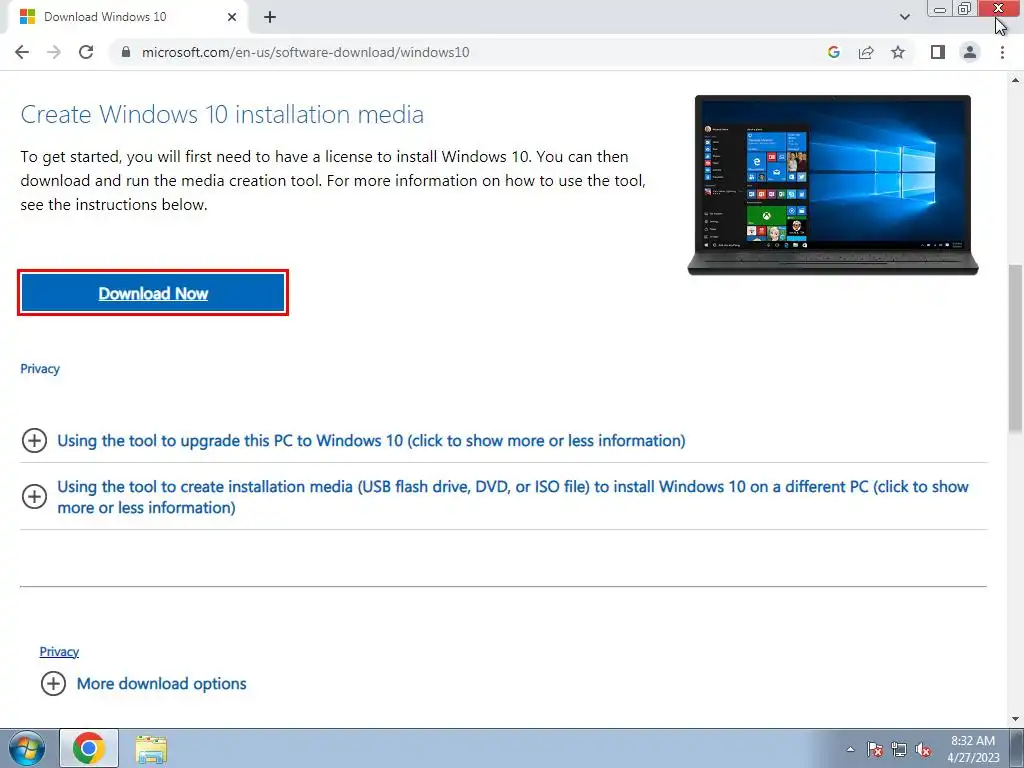Click the scrollbar up arrow
Viewport: 1024px width, 768px height.
[1016, 80]
